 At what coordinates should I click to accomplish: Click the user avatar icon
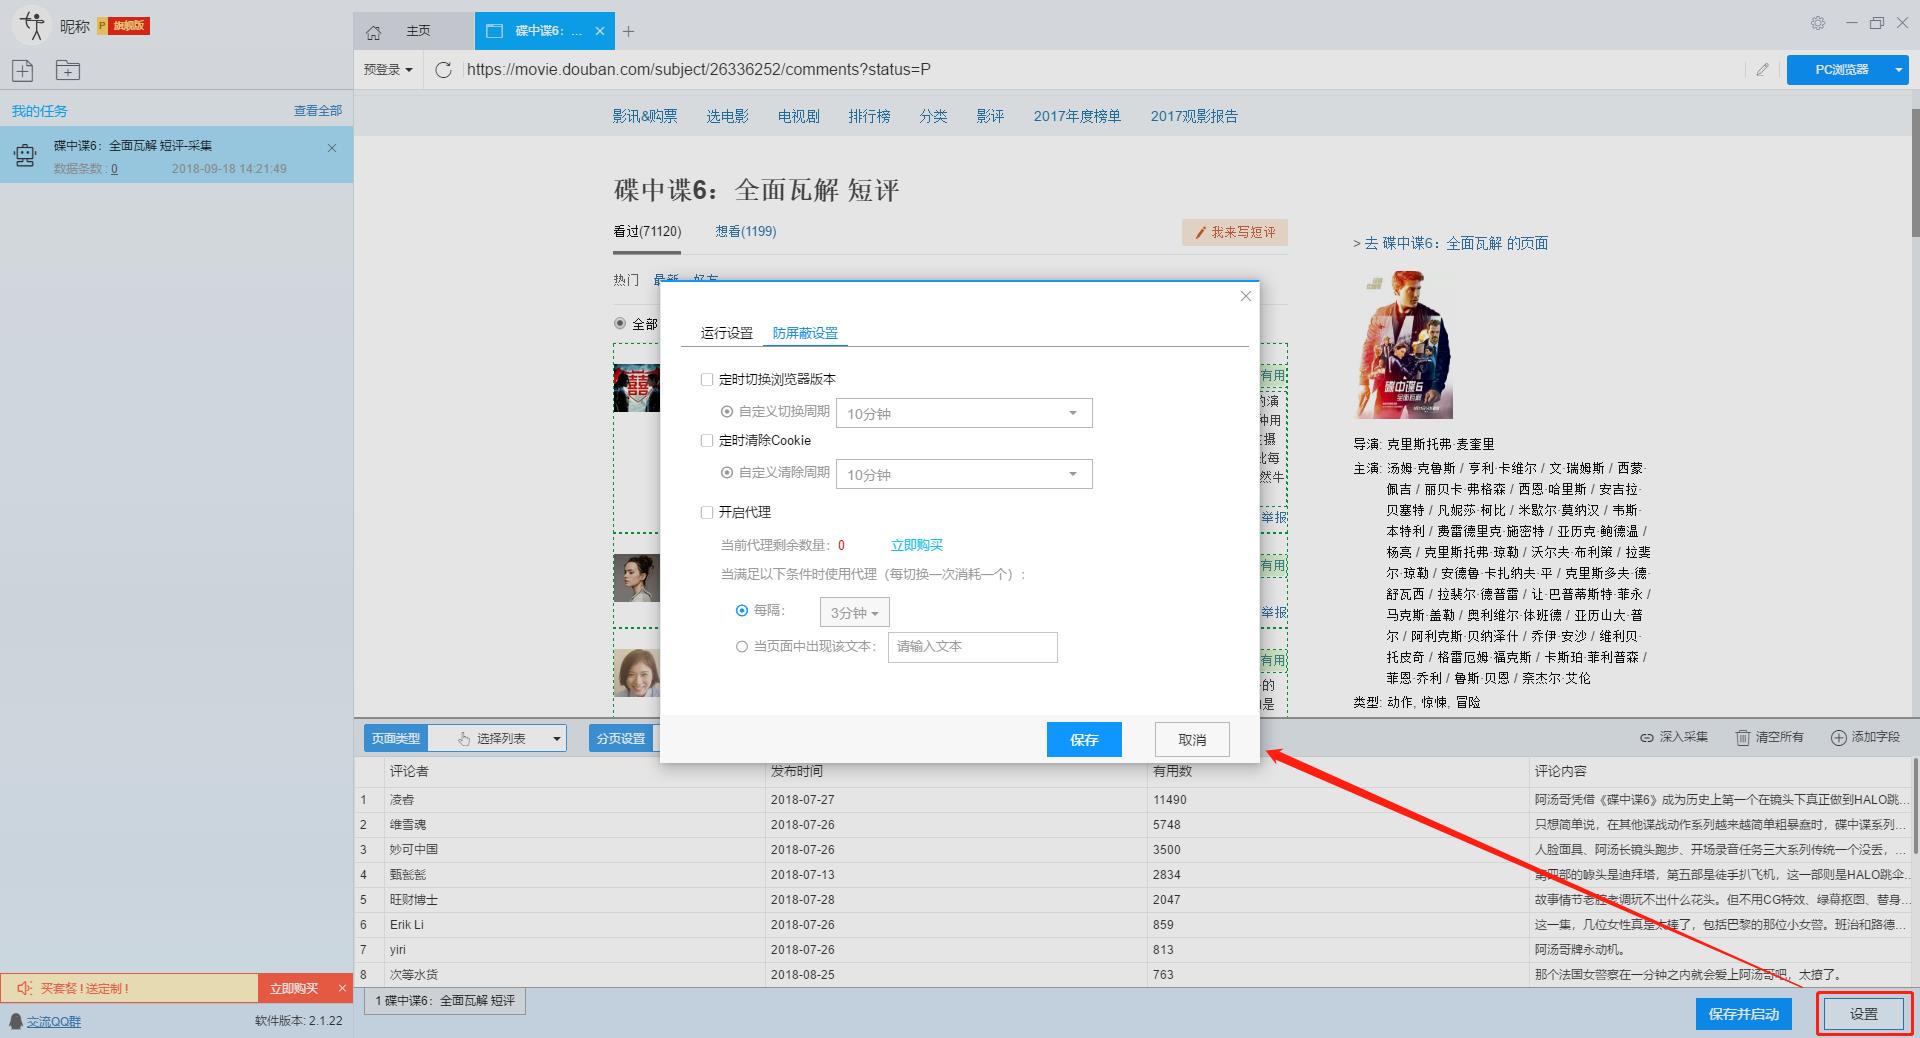click(33, 25)
